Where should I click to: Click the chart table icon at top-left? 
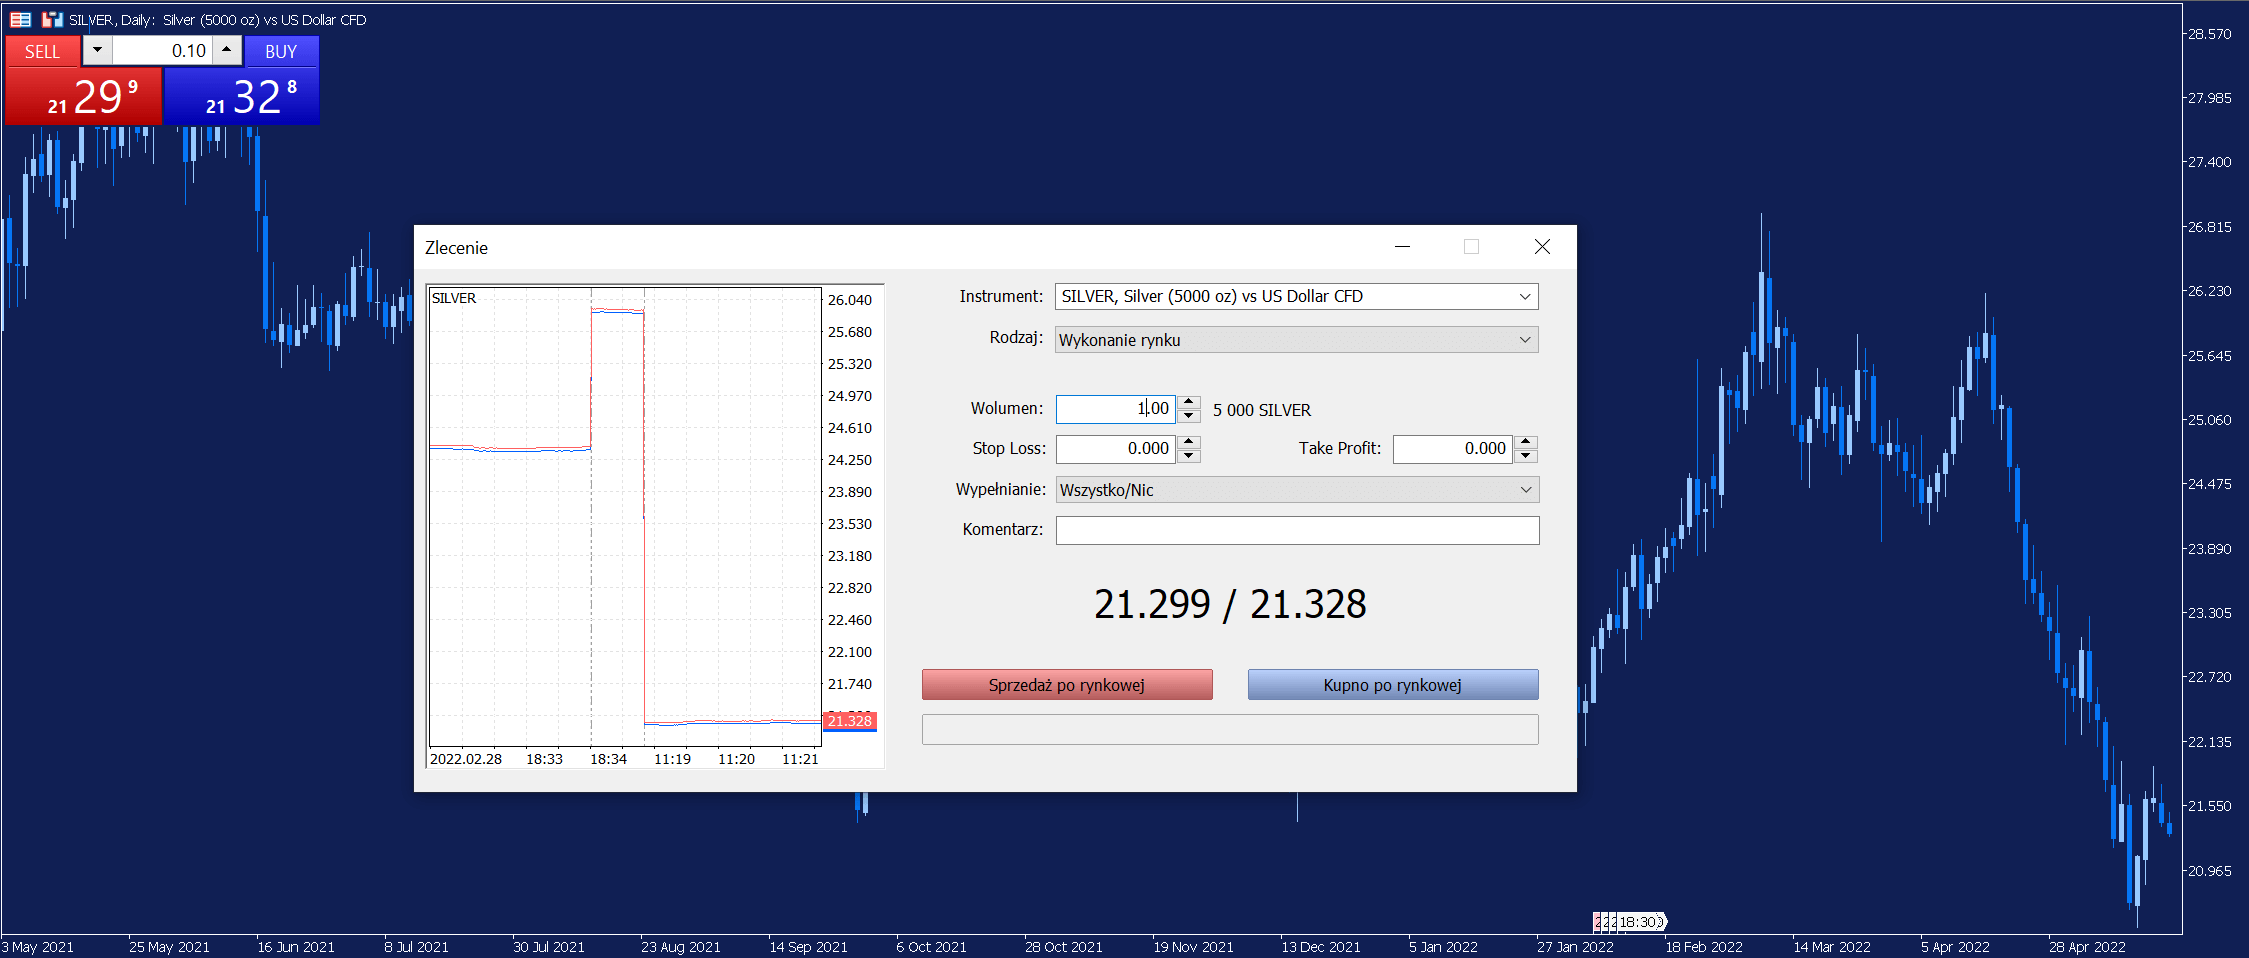(x=20, y=19)
